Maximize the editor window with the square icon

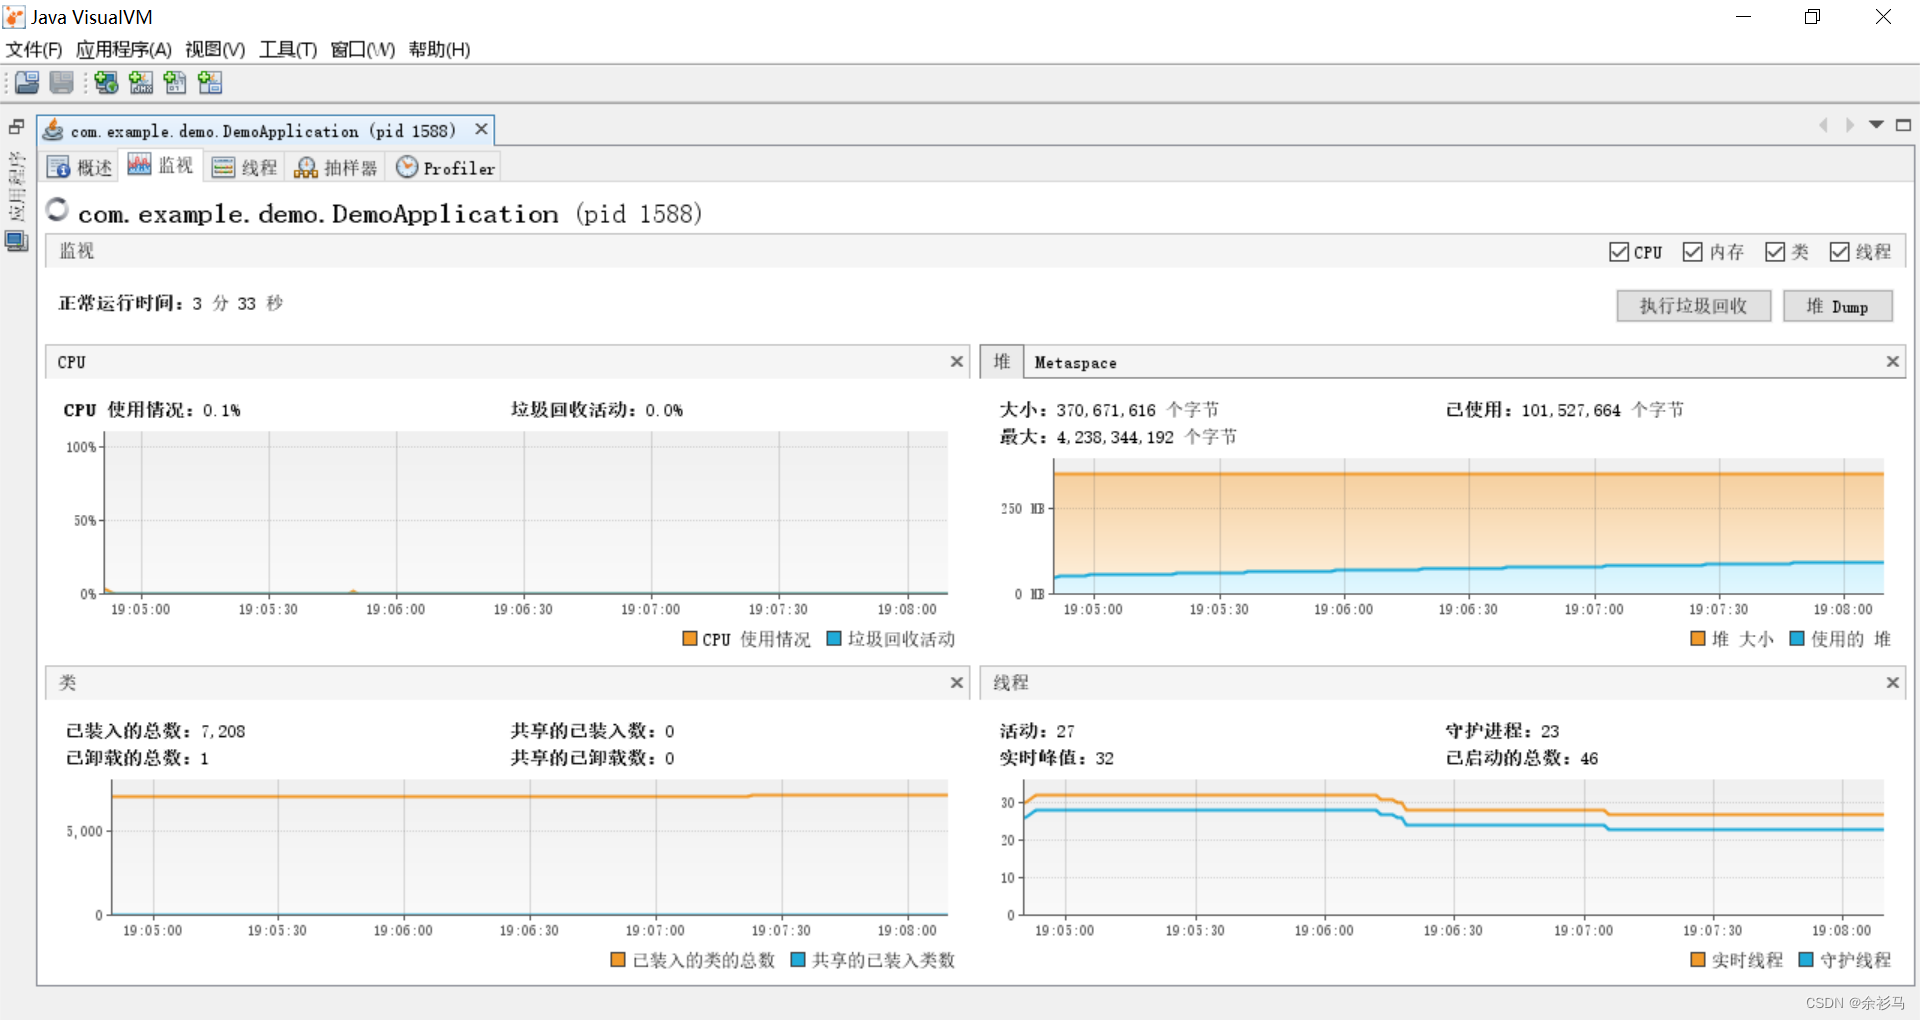1904,125
